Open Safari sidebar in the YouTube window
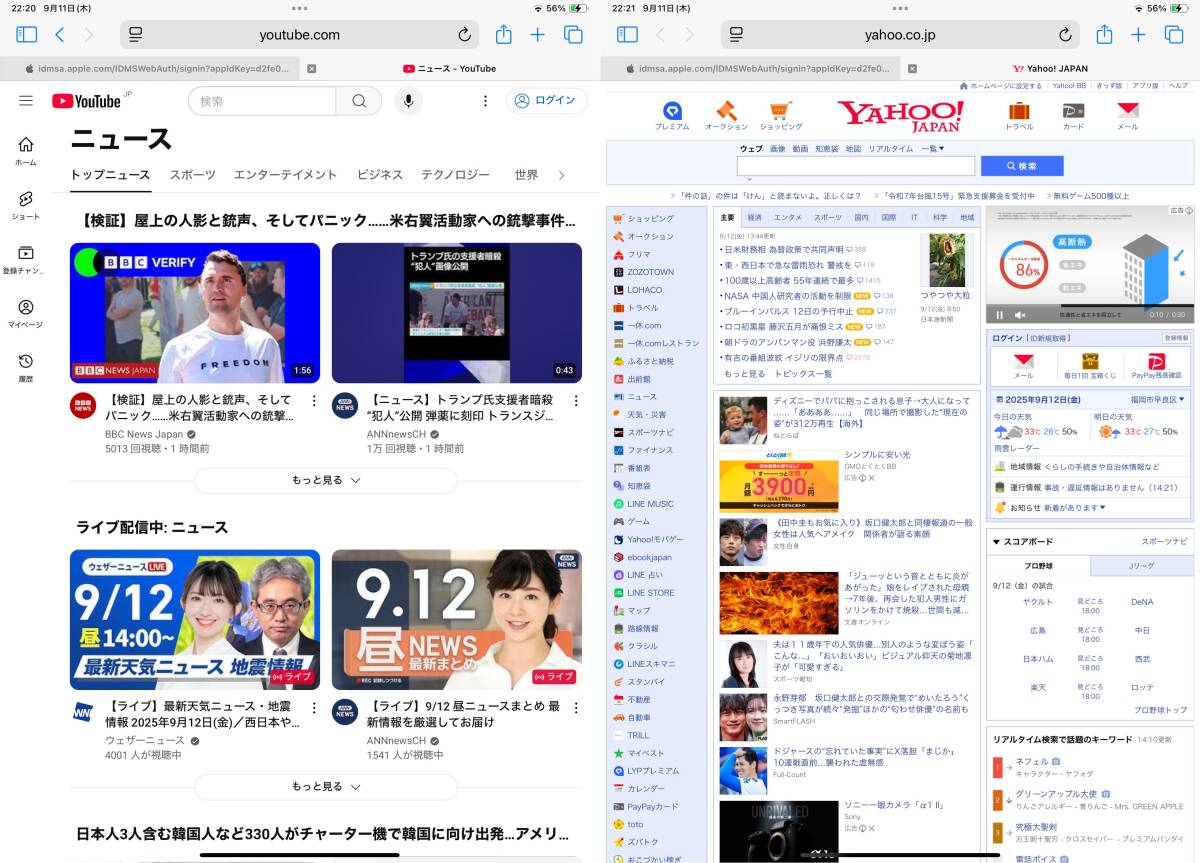The image size is (1200, 863). (27, 35)
